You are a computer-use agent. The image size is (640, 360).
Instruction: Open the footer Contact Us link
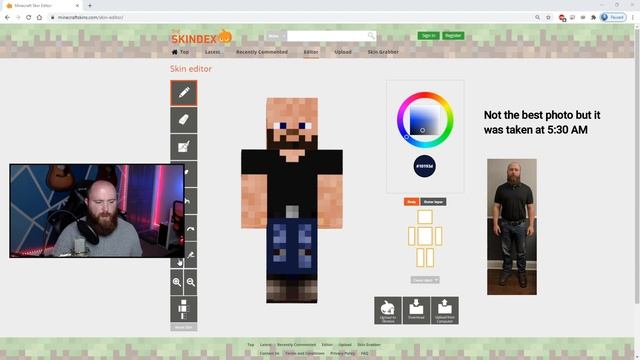coord(269,353)
